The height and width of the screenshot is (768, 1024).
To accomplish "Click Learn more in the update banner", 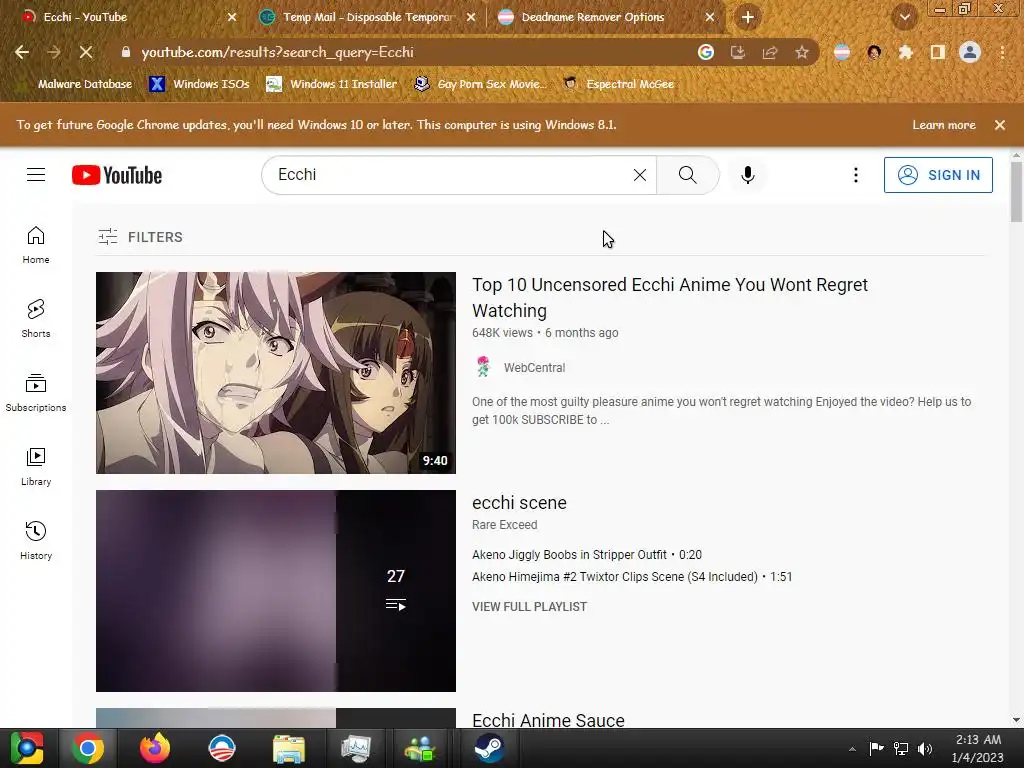I will tap(943, 125).
